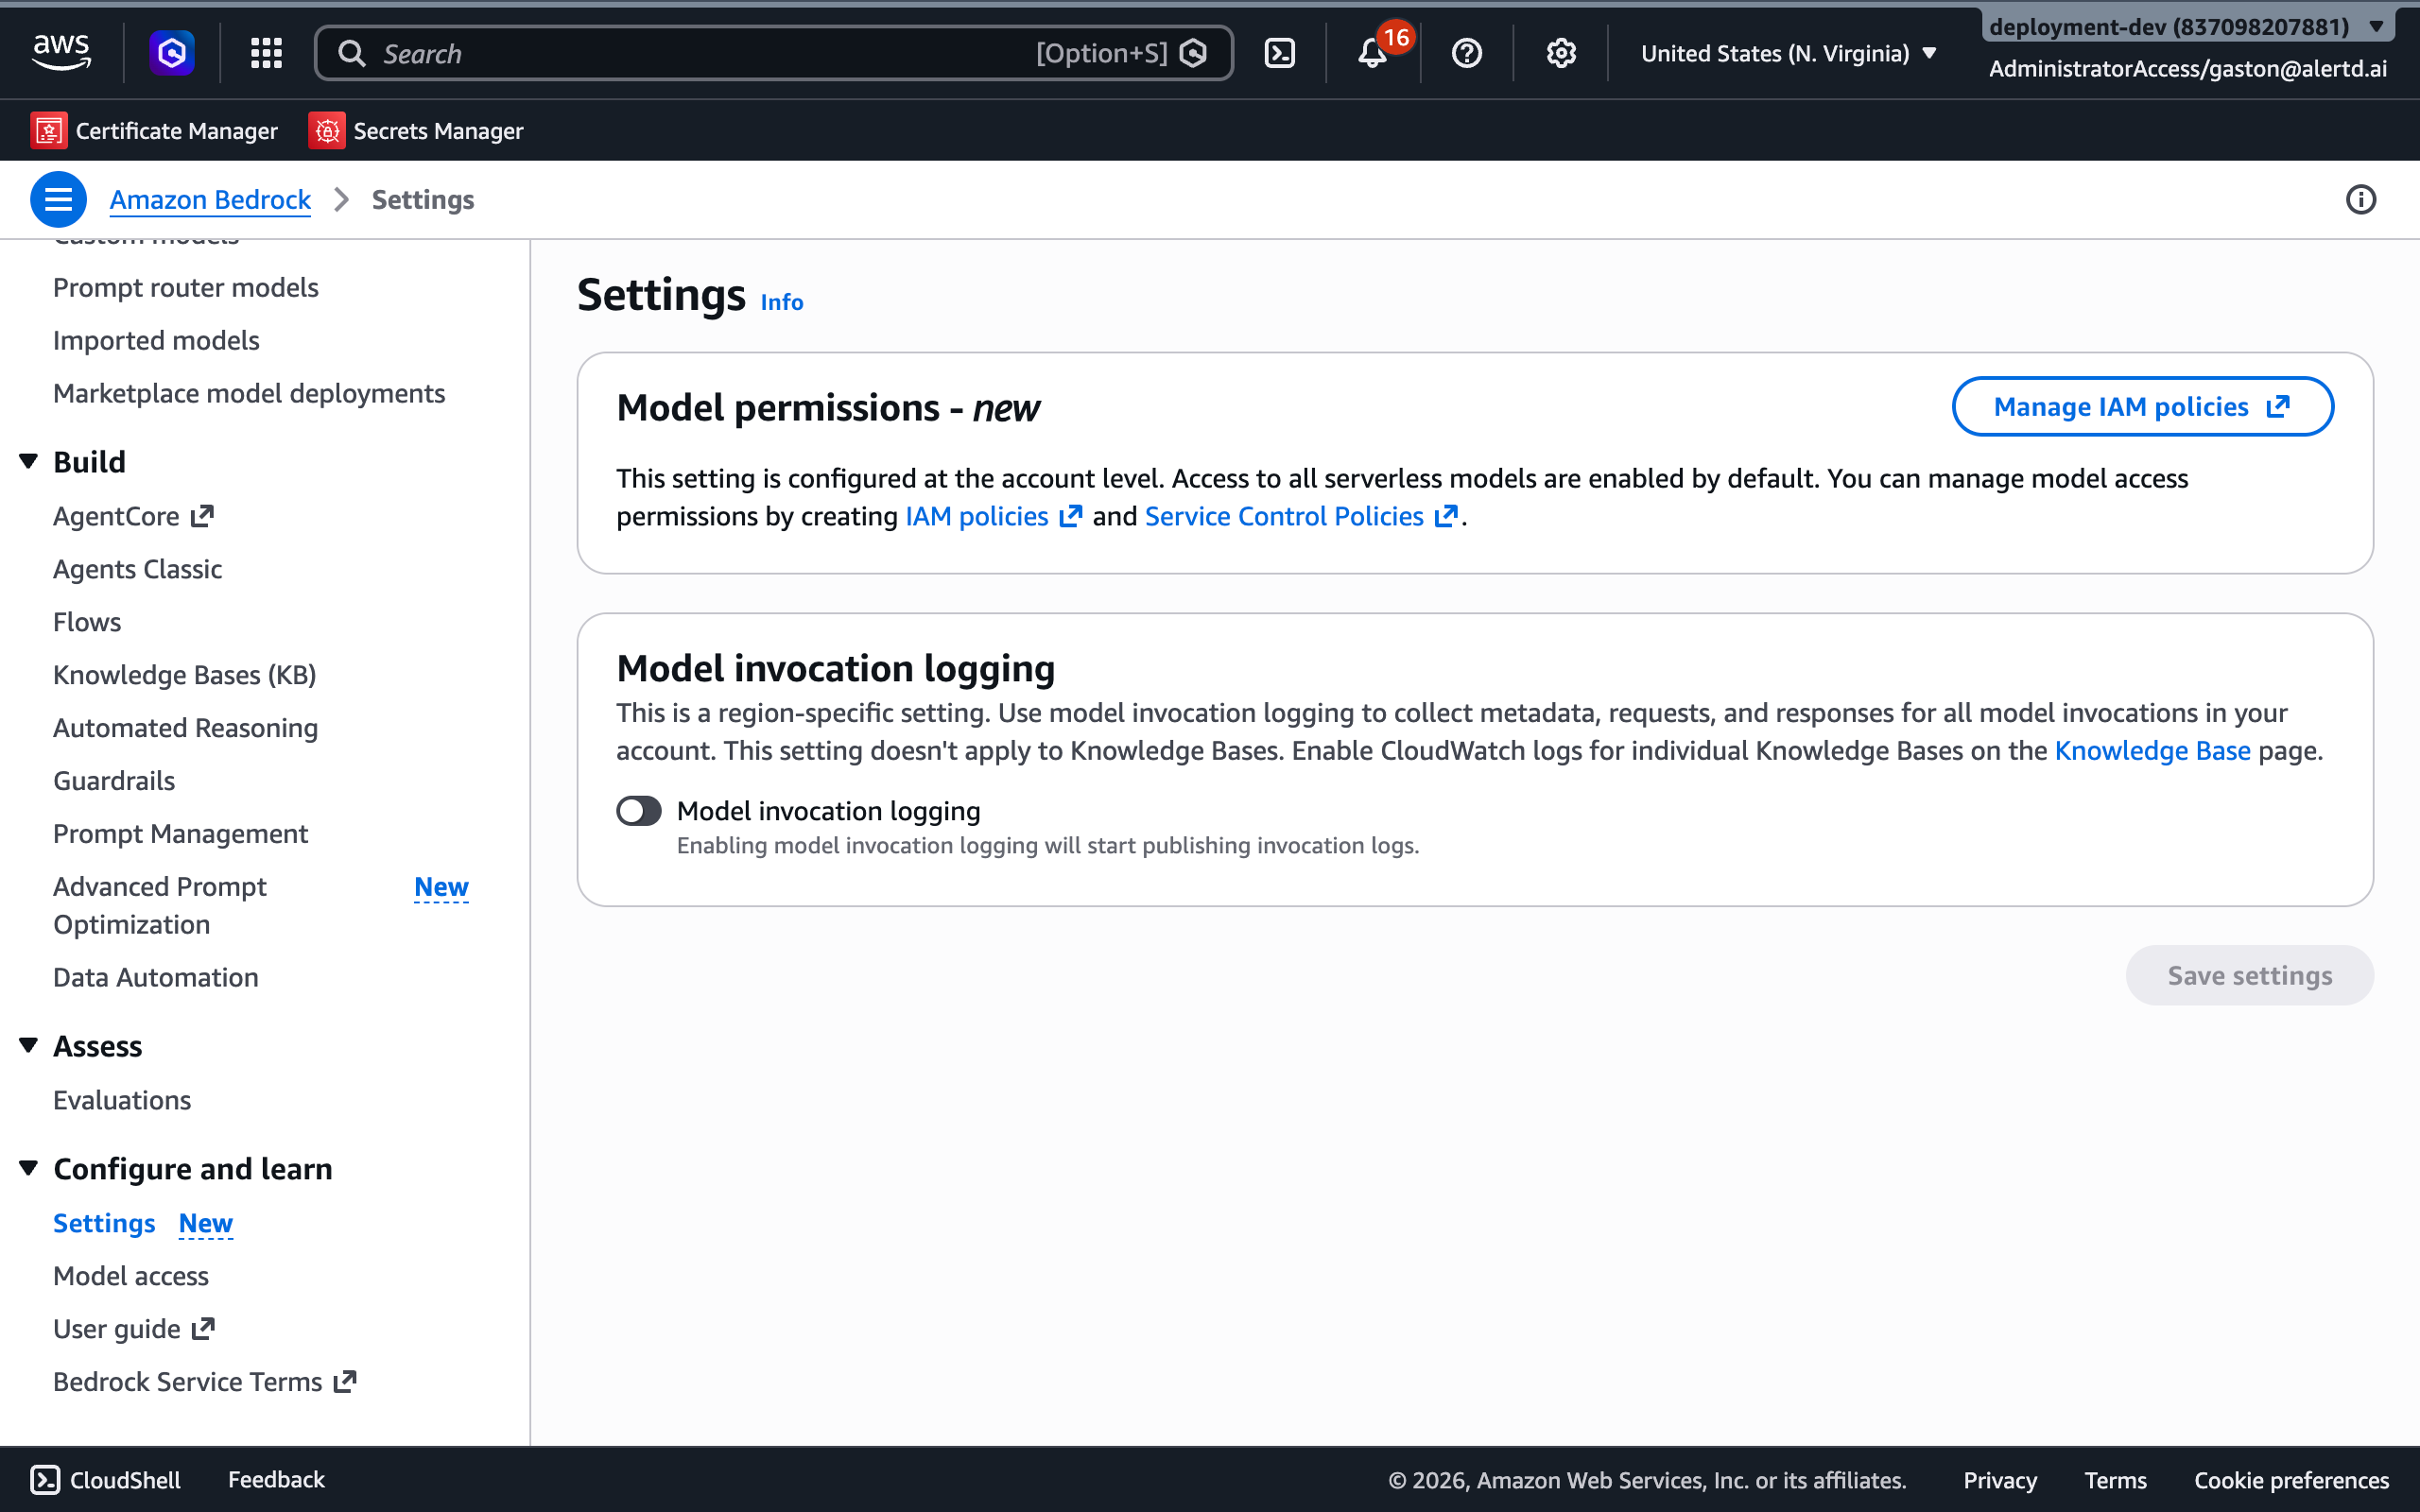Open Automated Reasoning page
The height and width of the screenshot is (1512, 2420).
(186, 729)
